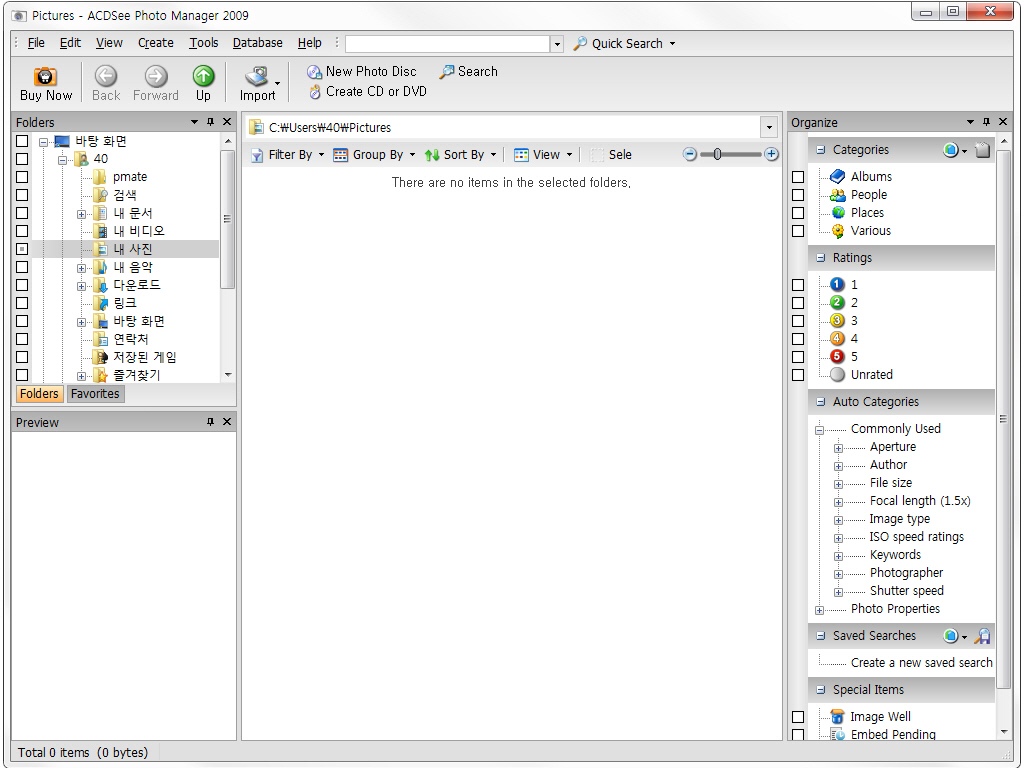
Task: Click the Search toolbar icon
Action: click(x=447, y=72)
